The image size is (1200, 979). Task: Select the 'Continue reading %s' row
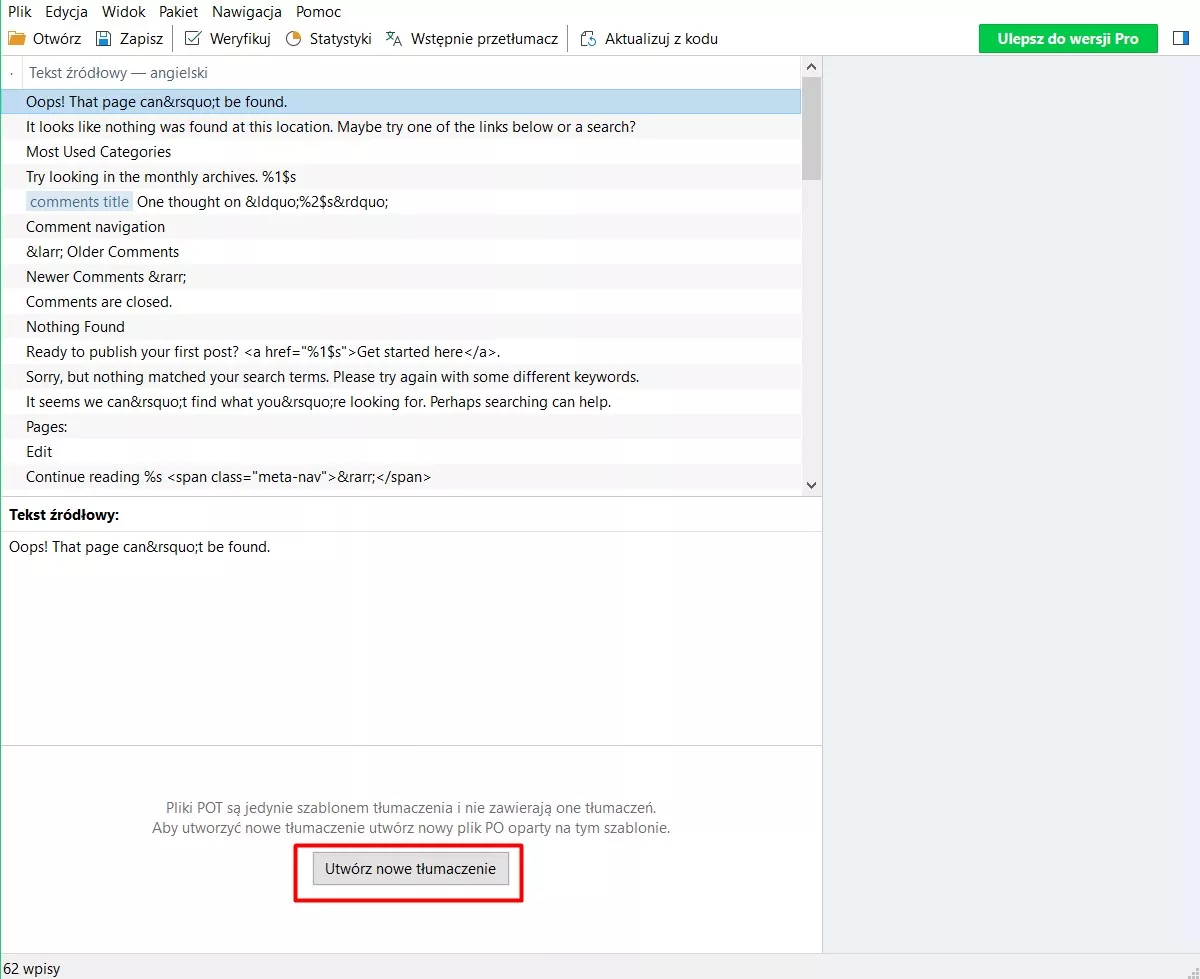point(401,477)
